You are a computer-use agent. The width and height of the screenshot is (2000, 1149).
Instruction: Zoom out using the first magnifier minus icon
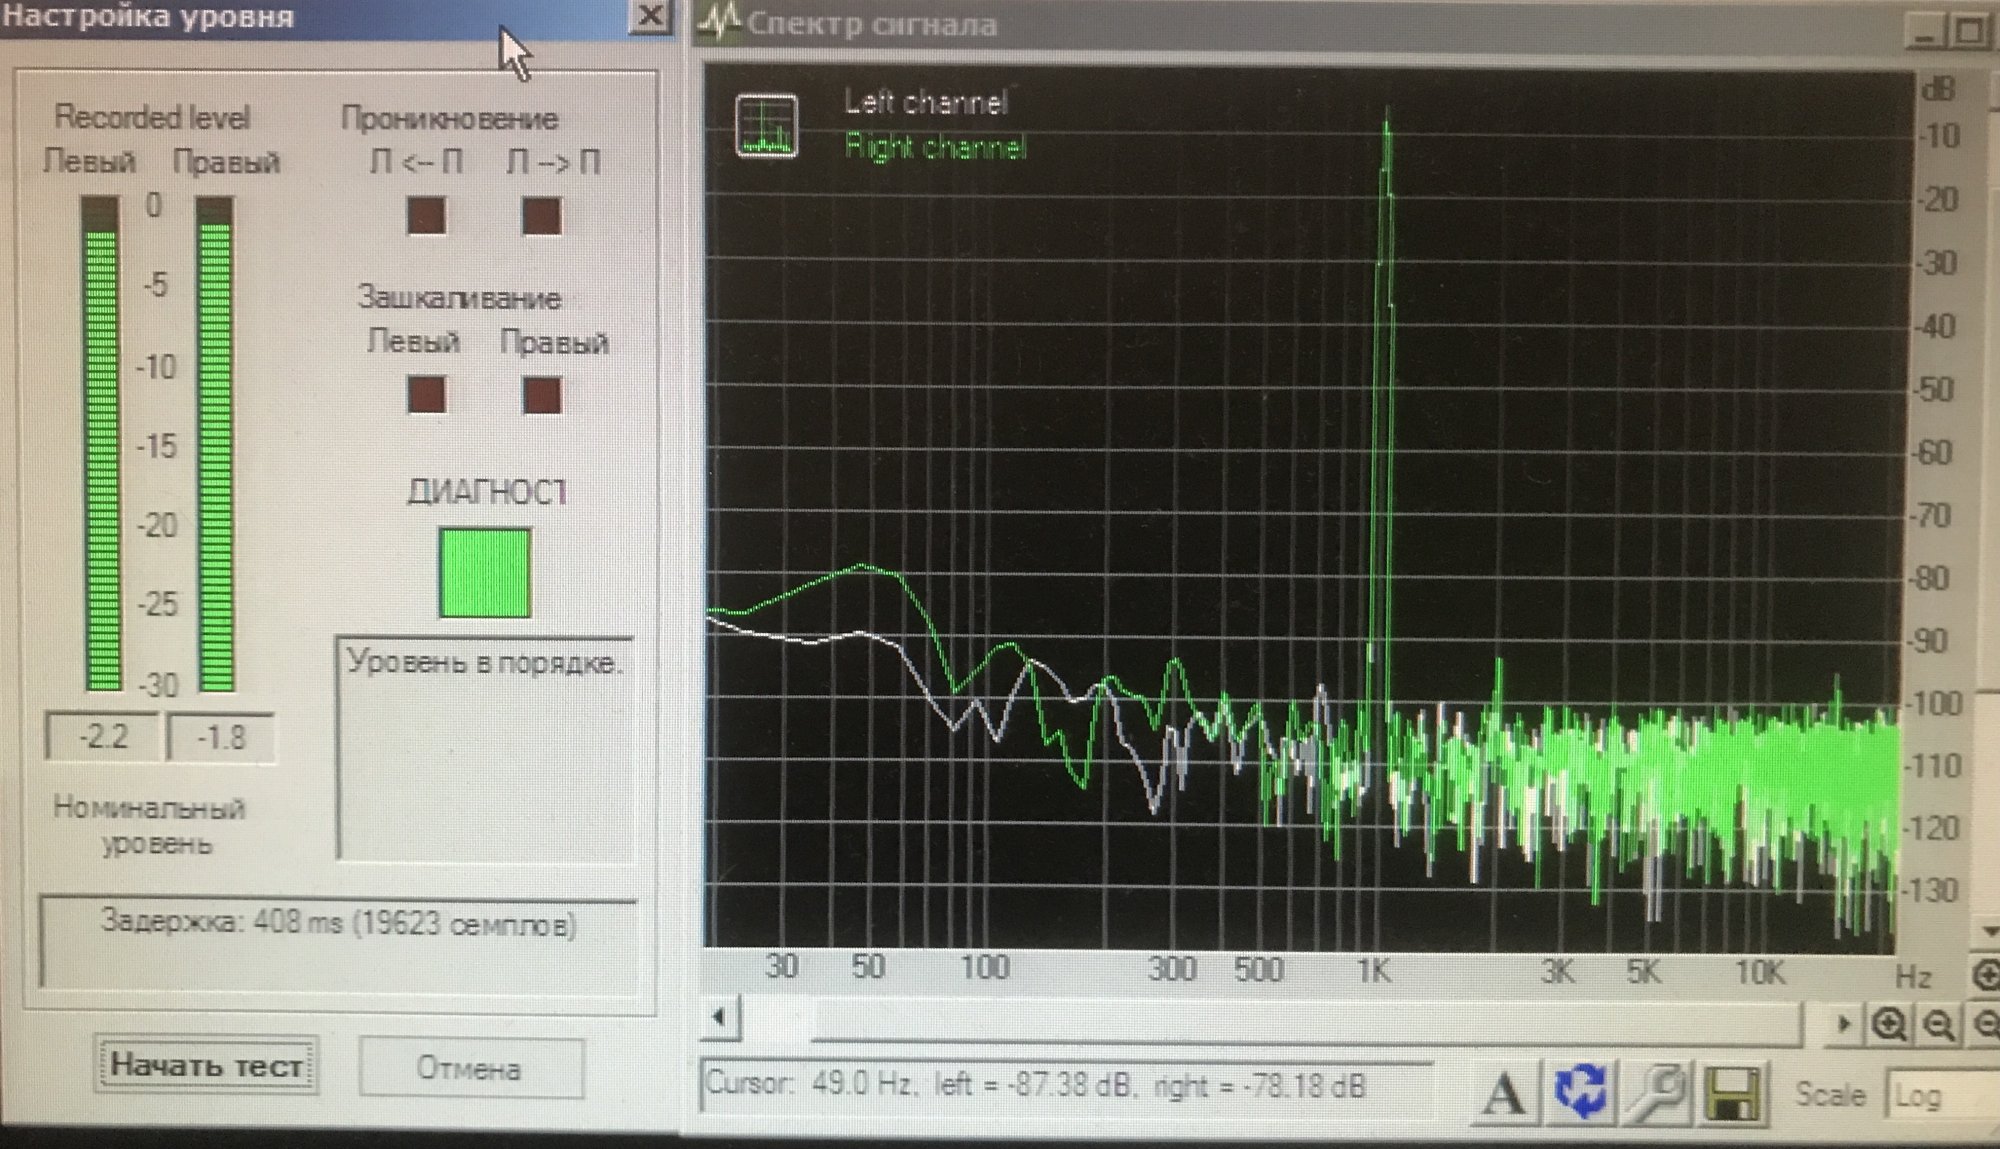(1939, 1025)
